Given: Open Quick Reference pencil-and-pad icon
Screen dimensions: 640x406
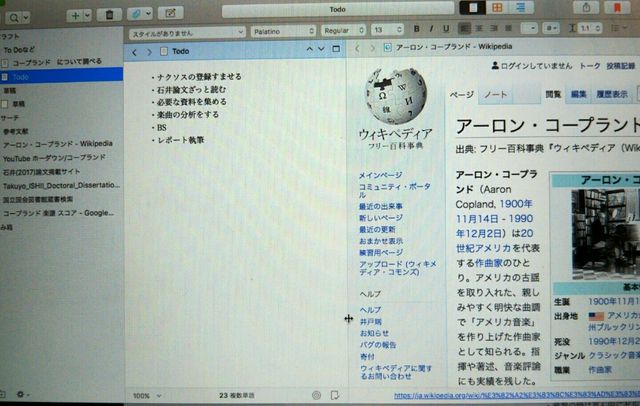Looking at the screenshot, I should 171,13.
